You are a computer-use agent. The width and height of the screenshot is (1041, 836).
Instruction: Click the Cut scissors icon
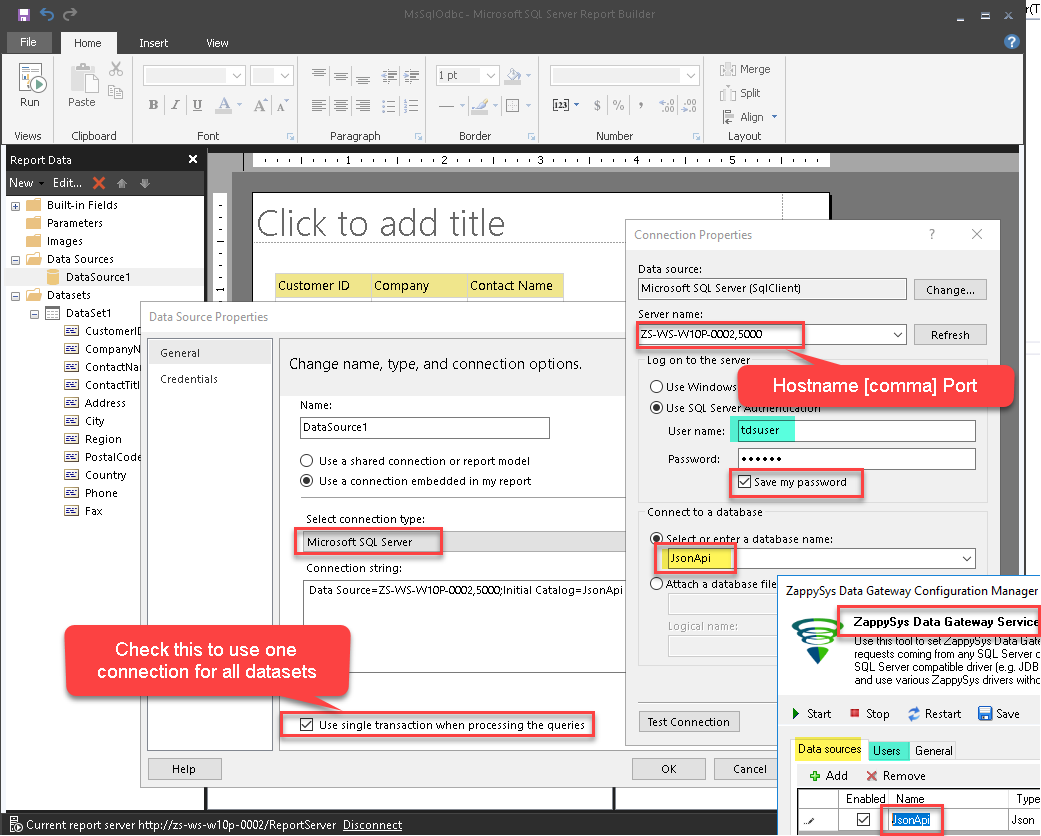point(116,69)
